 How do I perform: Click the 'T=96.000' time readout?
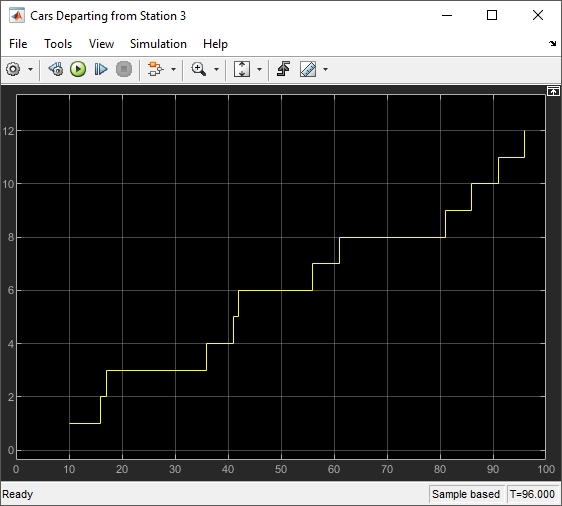click(x=532, y=494)
